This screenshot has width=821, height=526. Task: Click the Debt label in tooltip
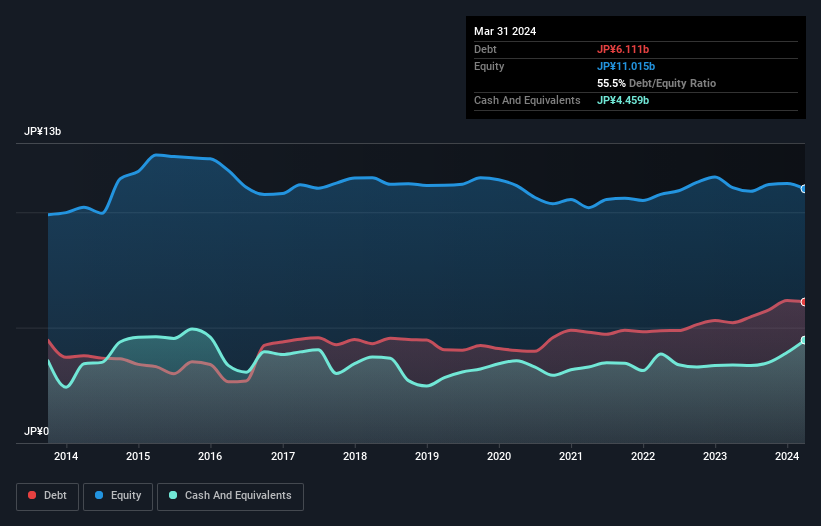tap(485, 49)
